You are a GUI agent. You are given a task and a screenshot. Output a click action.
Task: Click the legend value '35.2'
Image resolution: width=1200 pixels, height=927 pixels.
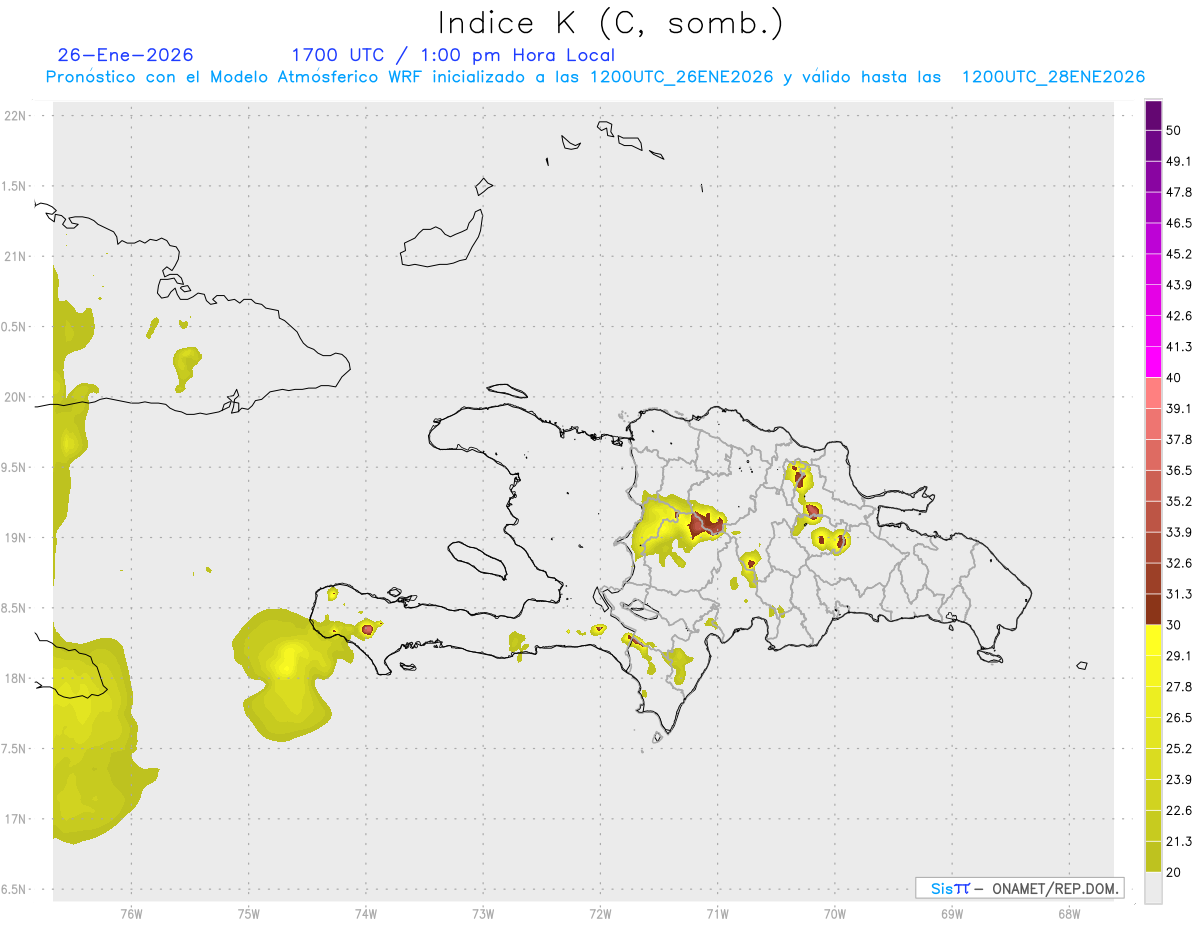click(1179, 501)
